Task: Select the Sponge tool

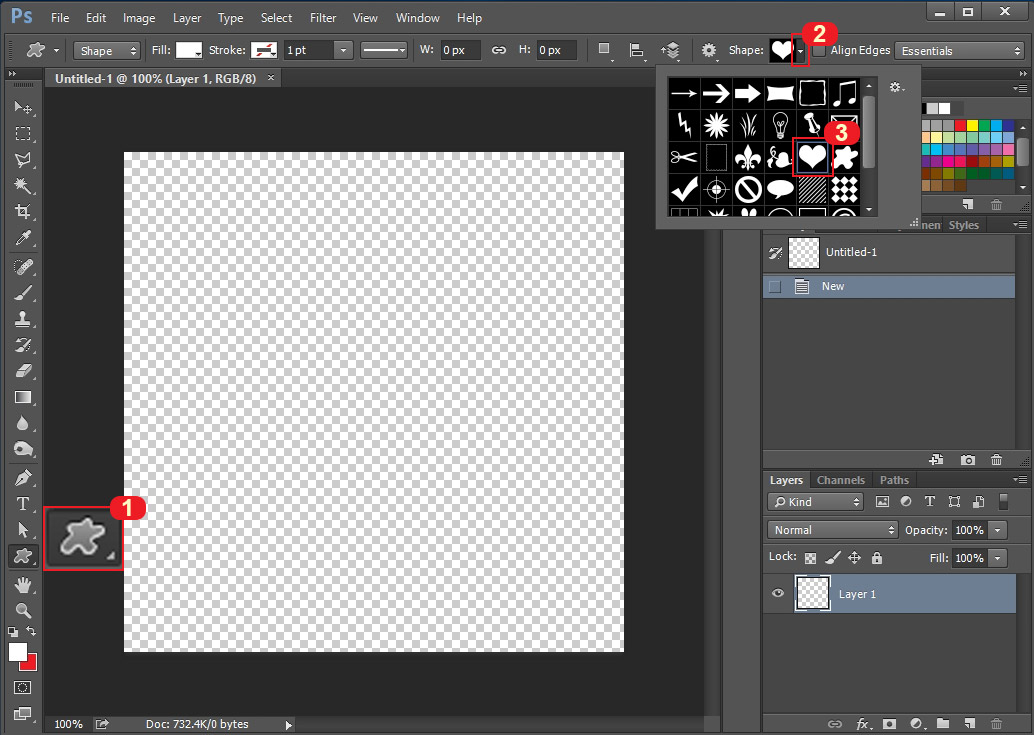Action: click(x=23, y=450)
